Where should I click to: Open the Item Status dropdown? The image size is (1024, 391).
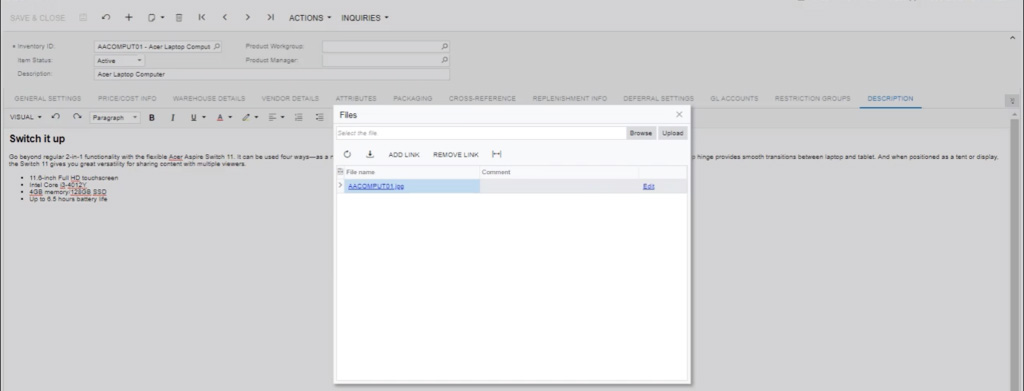pos(120,61)
